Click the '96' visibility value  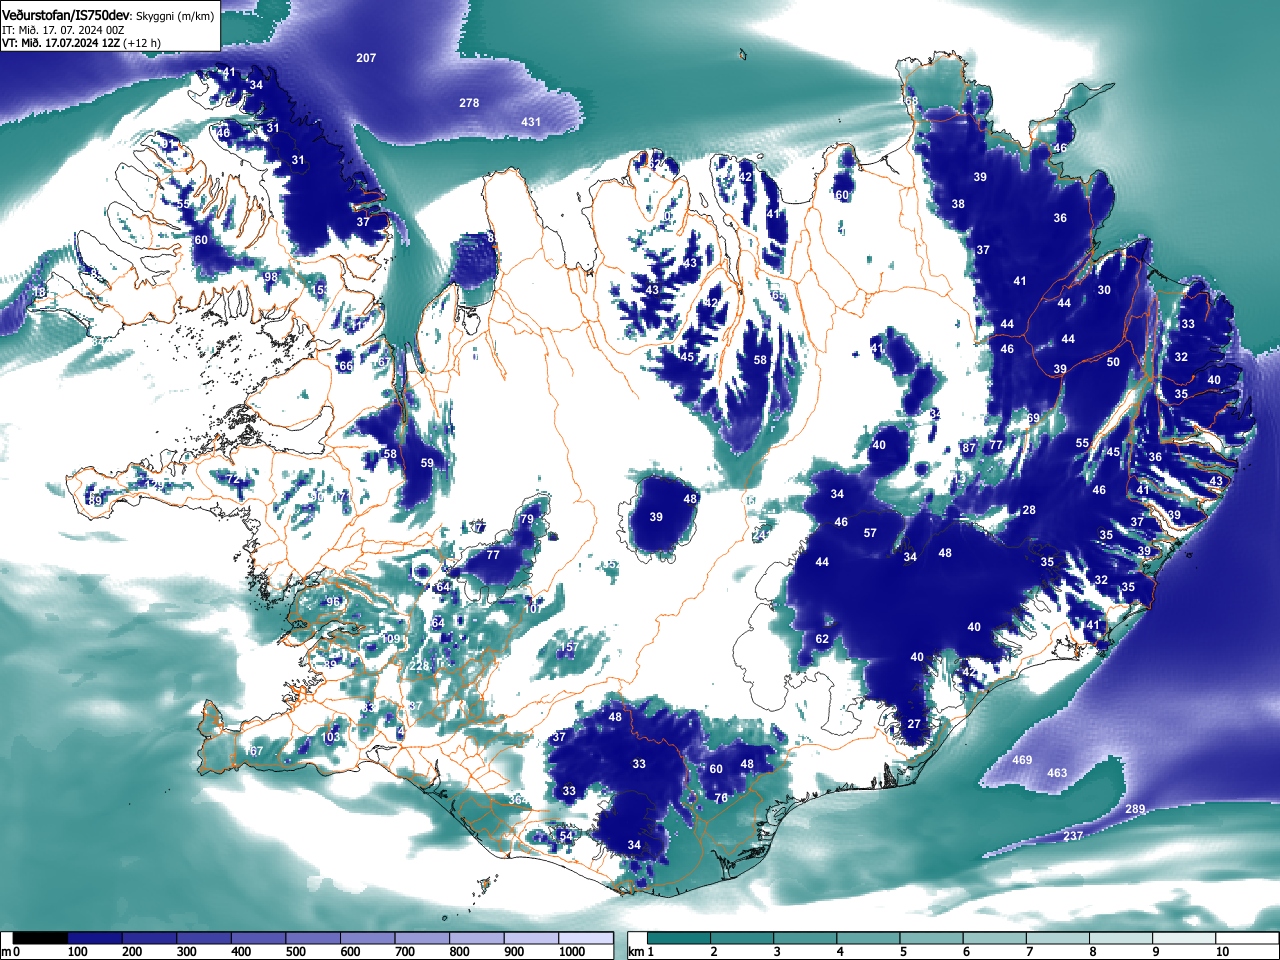333,602
